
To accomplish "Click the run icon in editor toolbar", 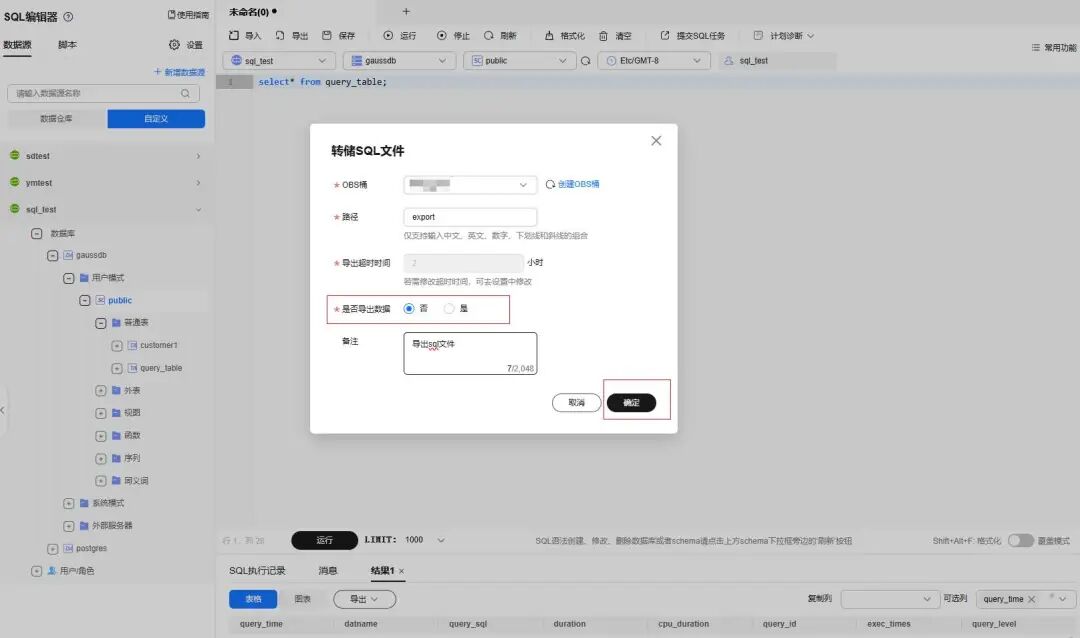I will pos(388,35).
